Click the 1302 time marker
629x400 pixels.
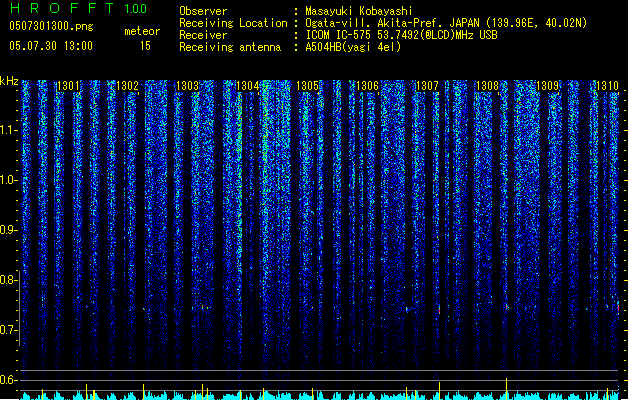127,85
